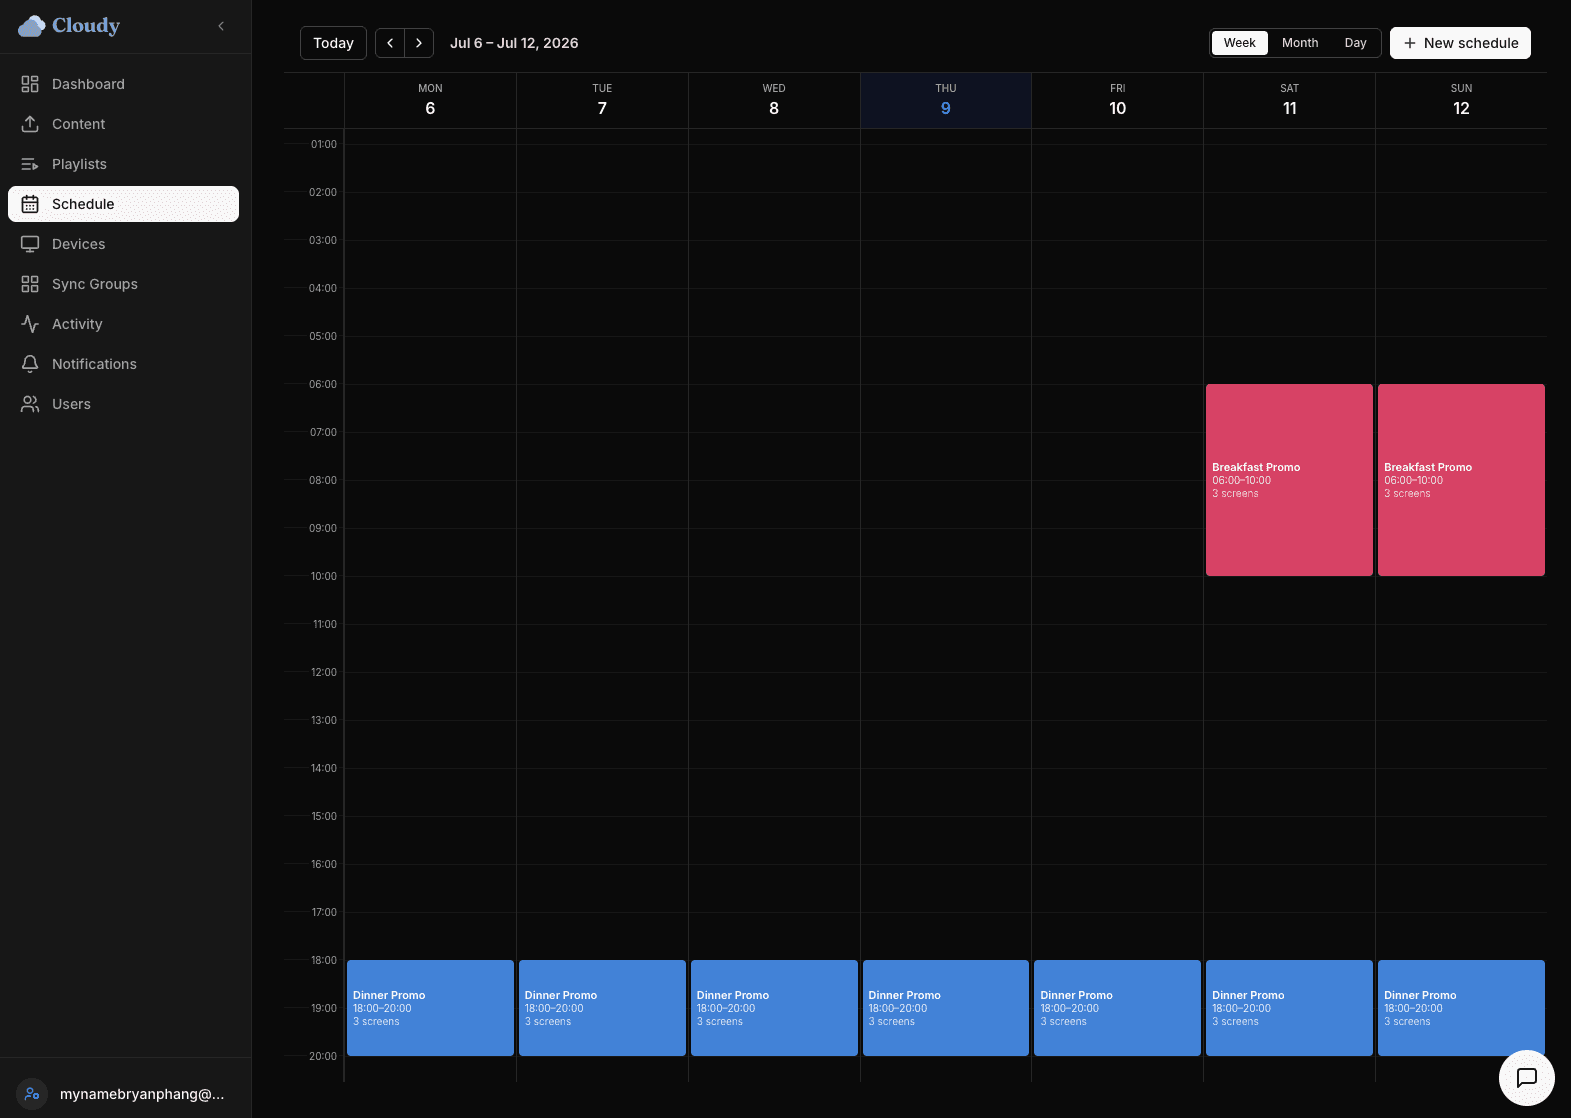This screenshot has width=1571, height=1118.
Task: View the Activity page
Action: (123, 324)
